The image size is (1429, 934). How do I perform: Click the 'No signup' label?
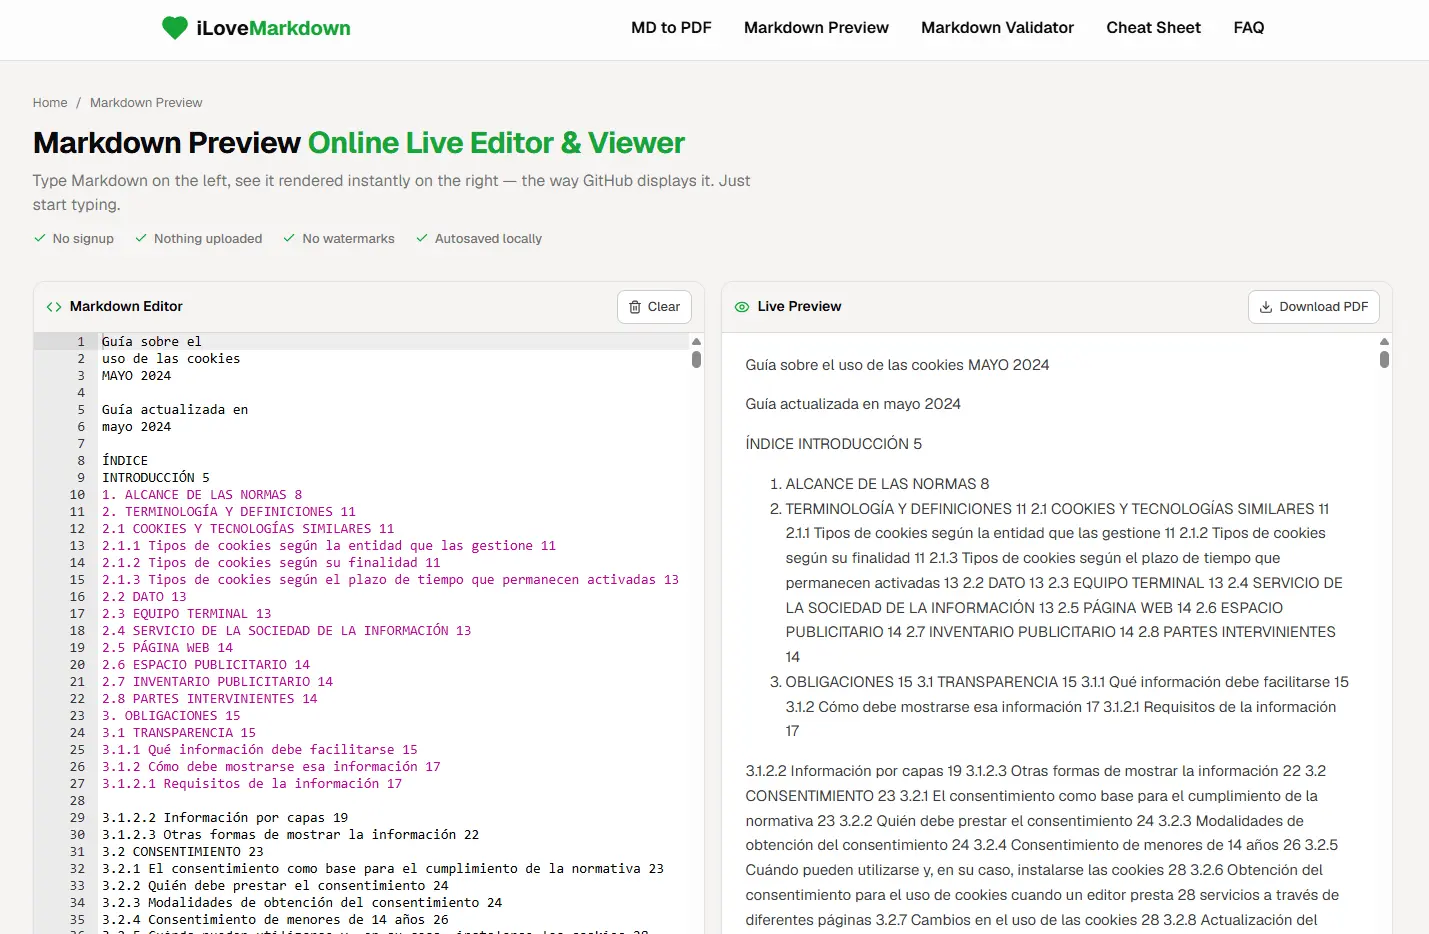click(x=83, y=238)
